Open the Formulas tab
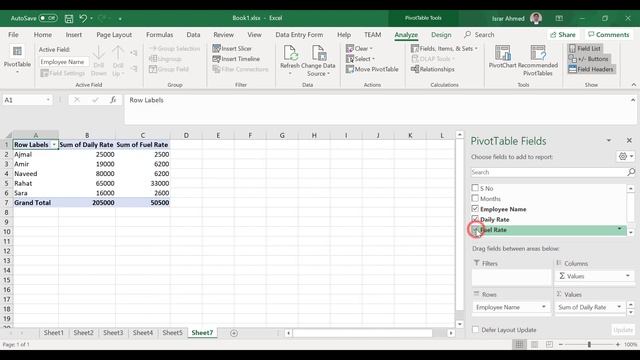 coord(160,35)
